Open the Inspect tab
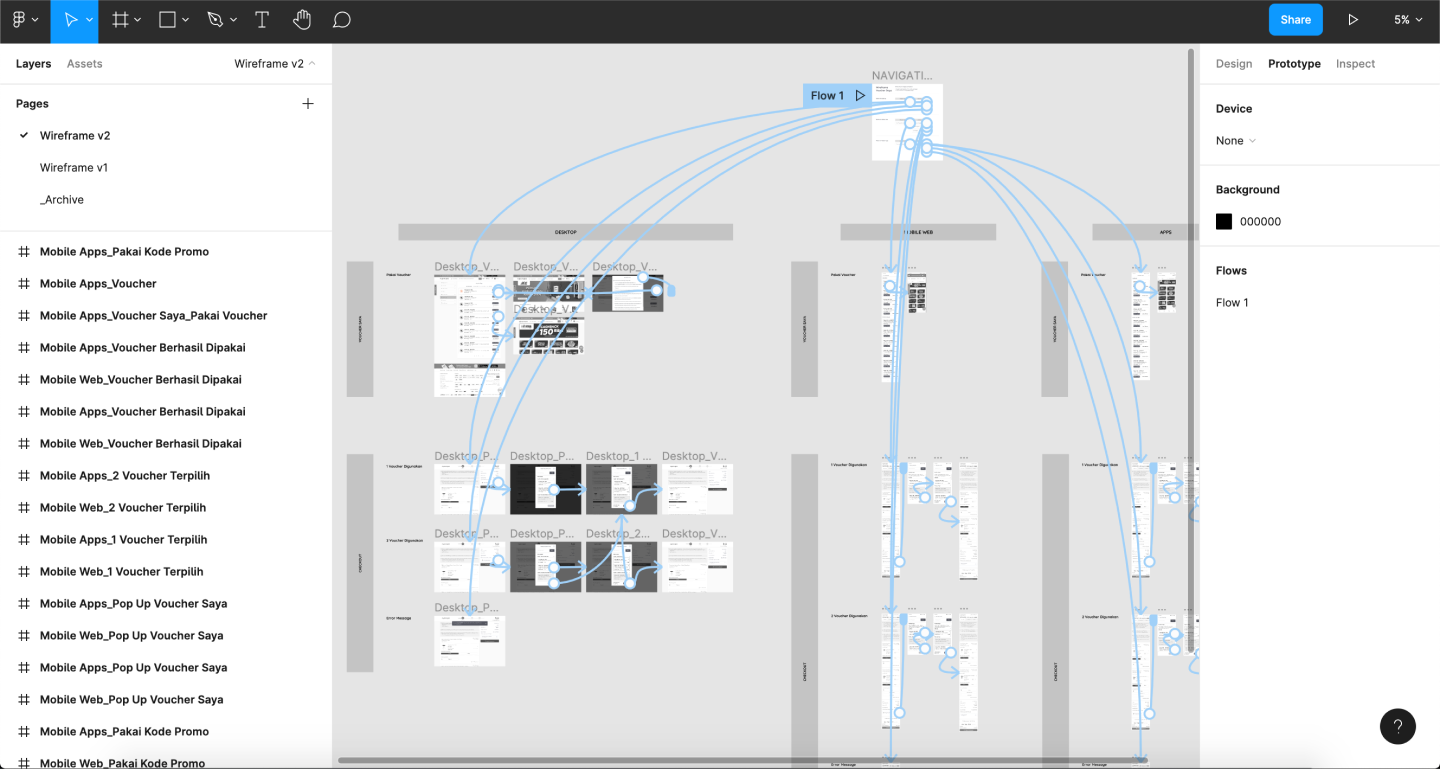Image resolution: width=1440 pixels, height=769 pixels. click(1355, 64)
